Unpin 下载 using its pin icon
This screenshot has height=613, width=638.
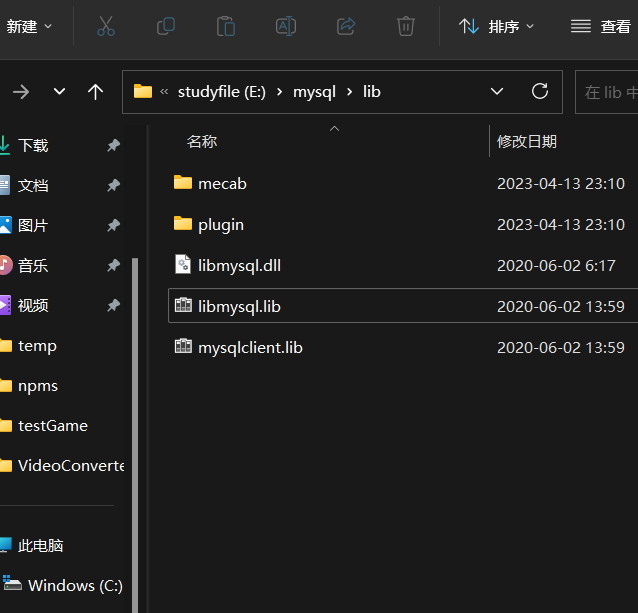pyautogui.click(x=114, y=145)
